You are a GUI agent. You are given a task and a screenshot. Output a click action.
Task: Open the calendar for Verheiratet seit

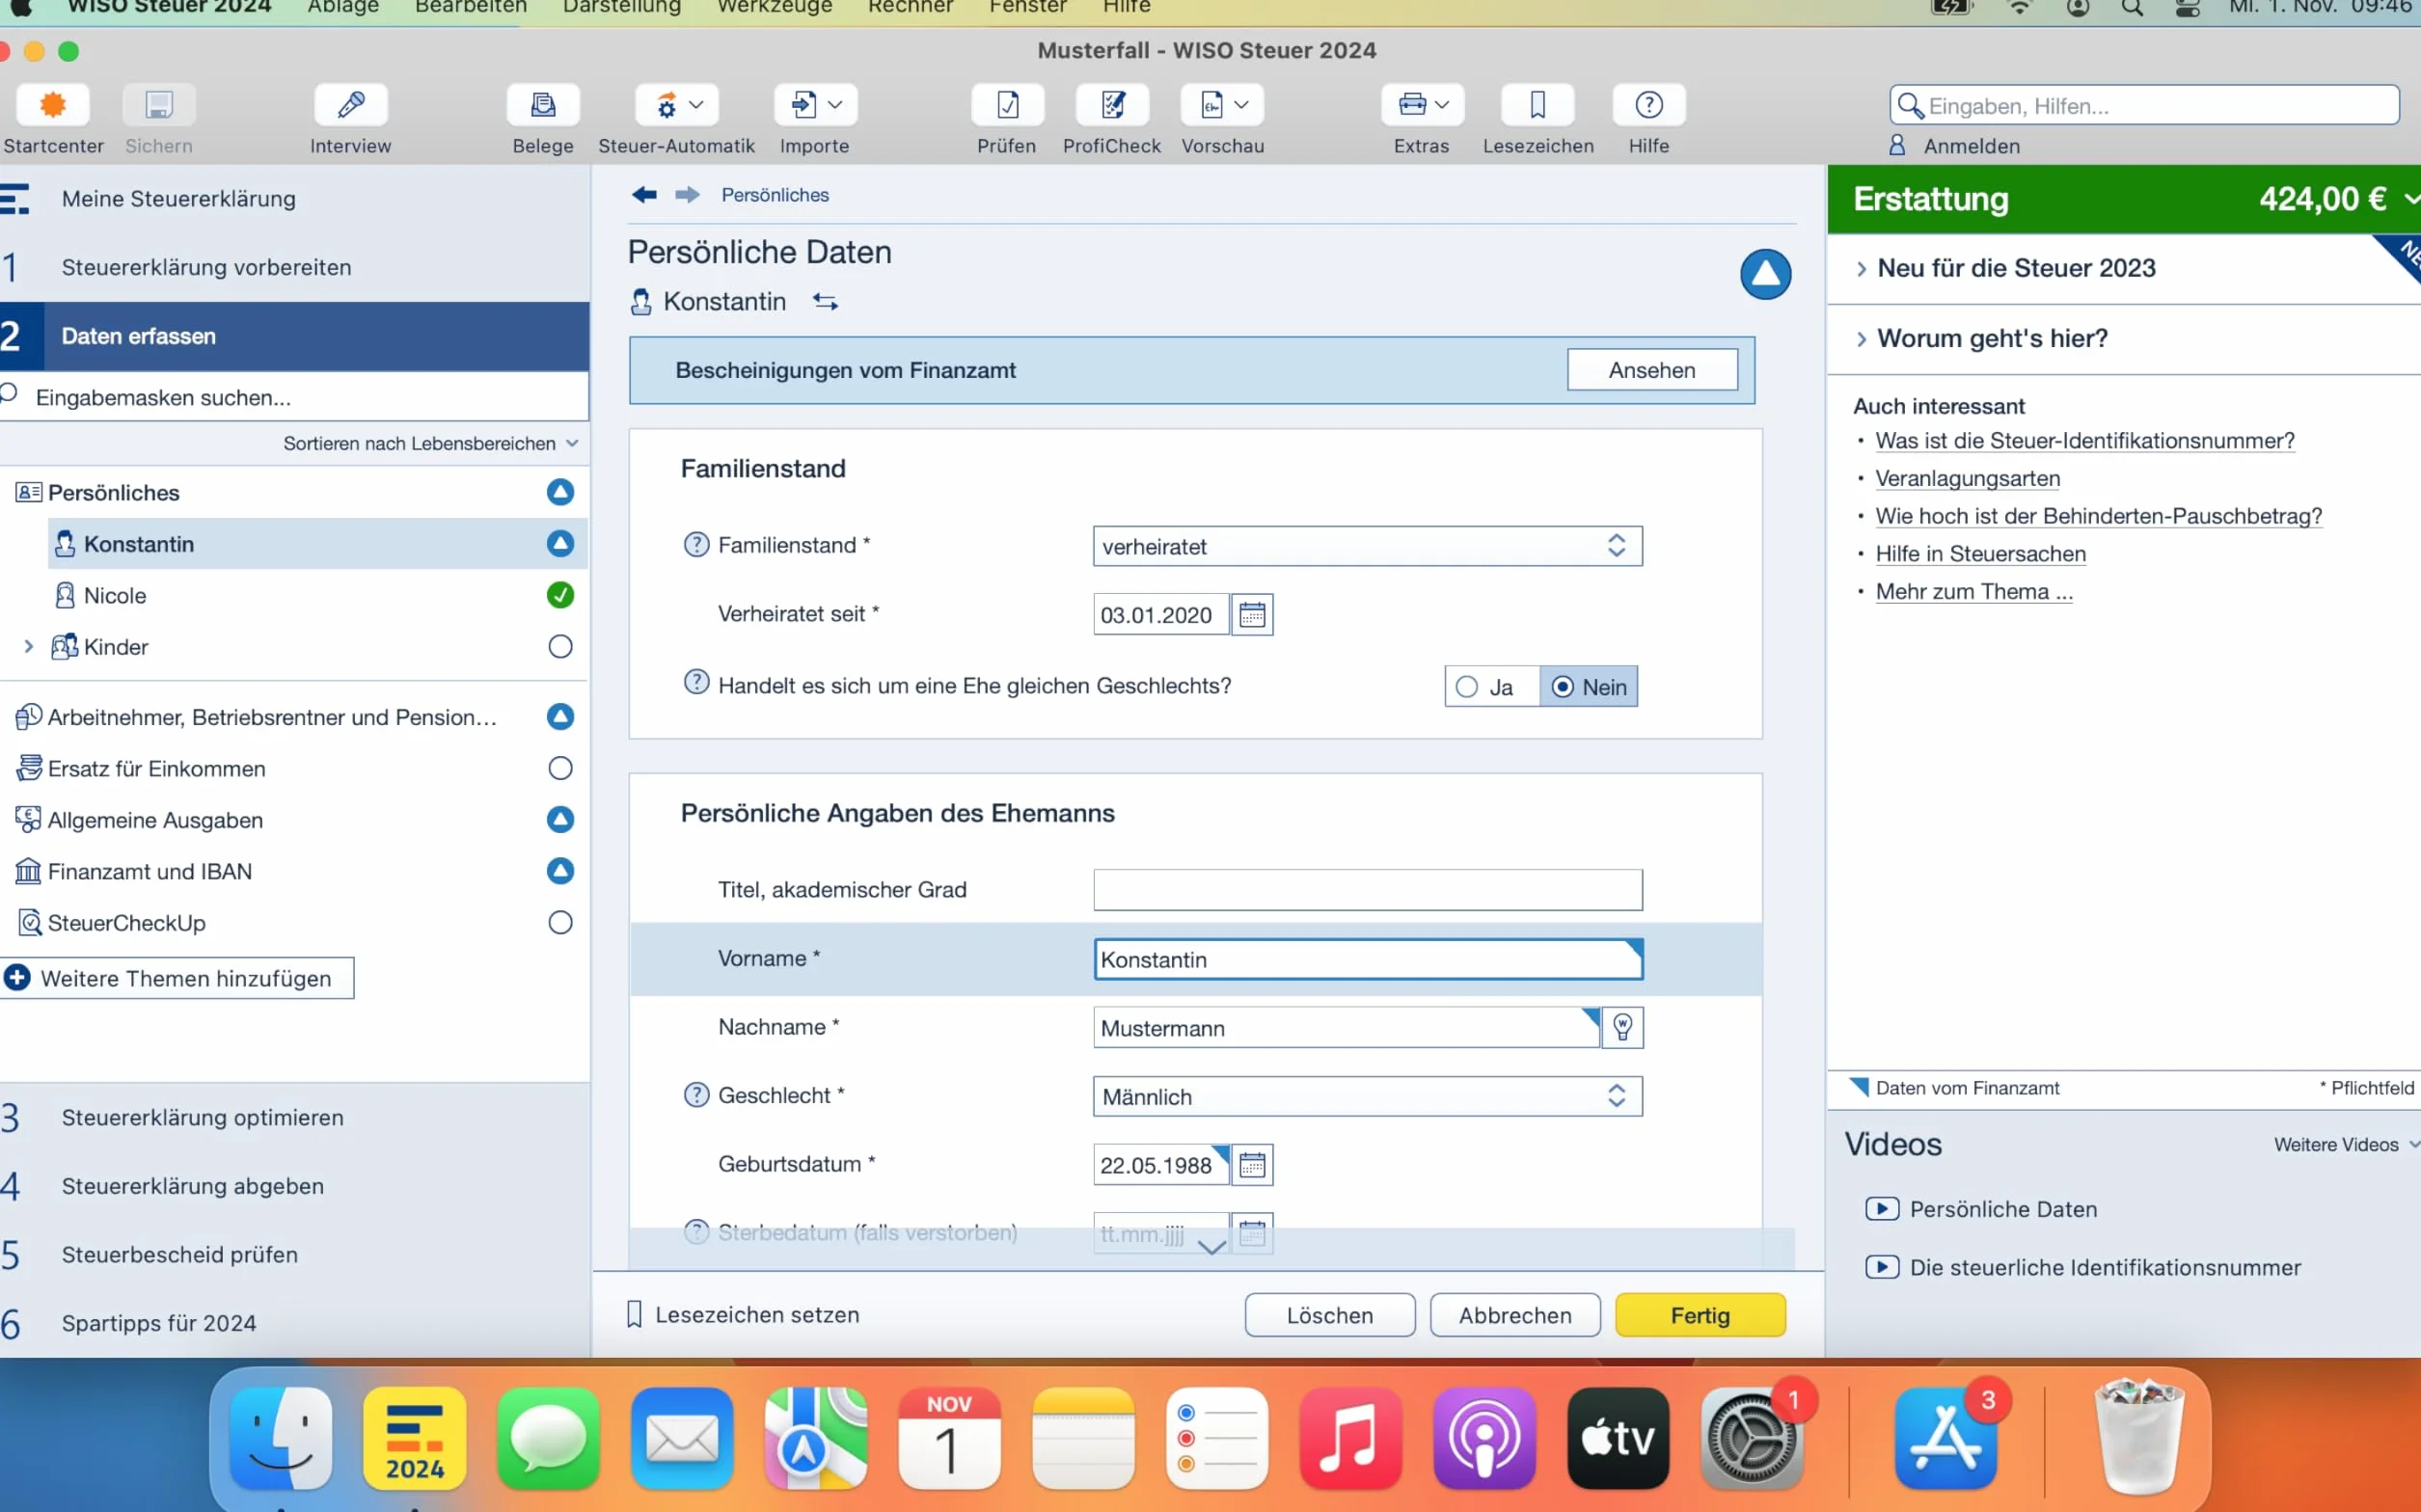point(1252,615)
